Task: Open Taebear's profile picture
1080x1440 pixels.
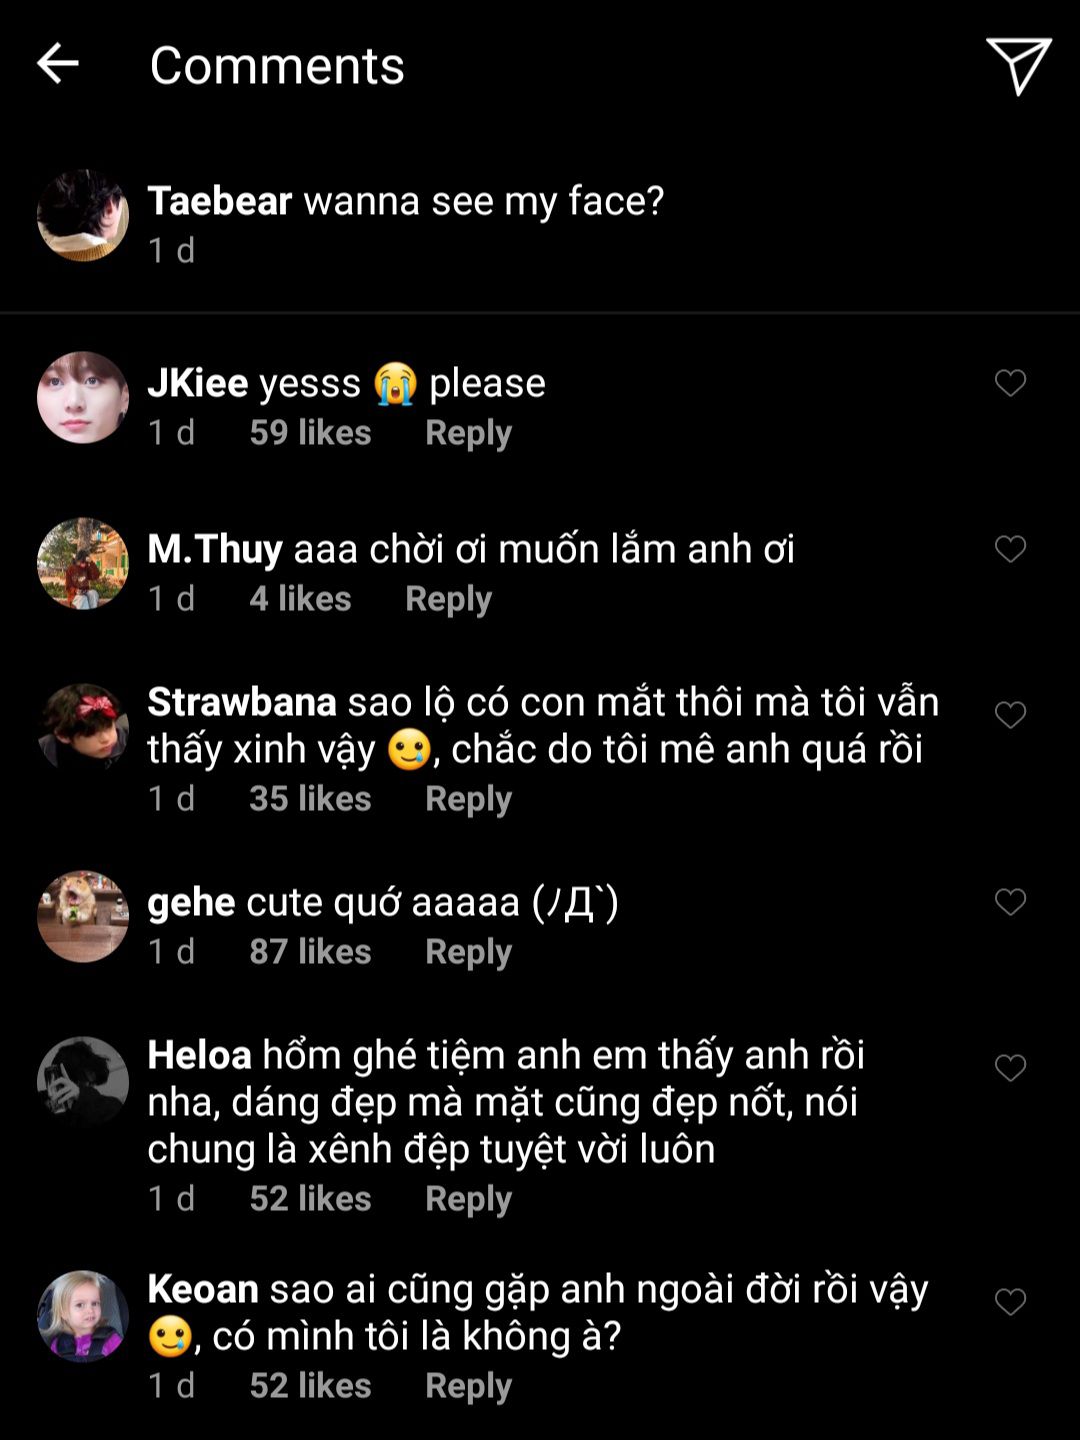Action: point(83,216)
